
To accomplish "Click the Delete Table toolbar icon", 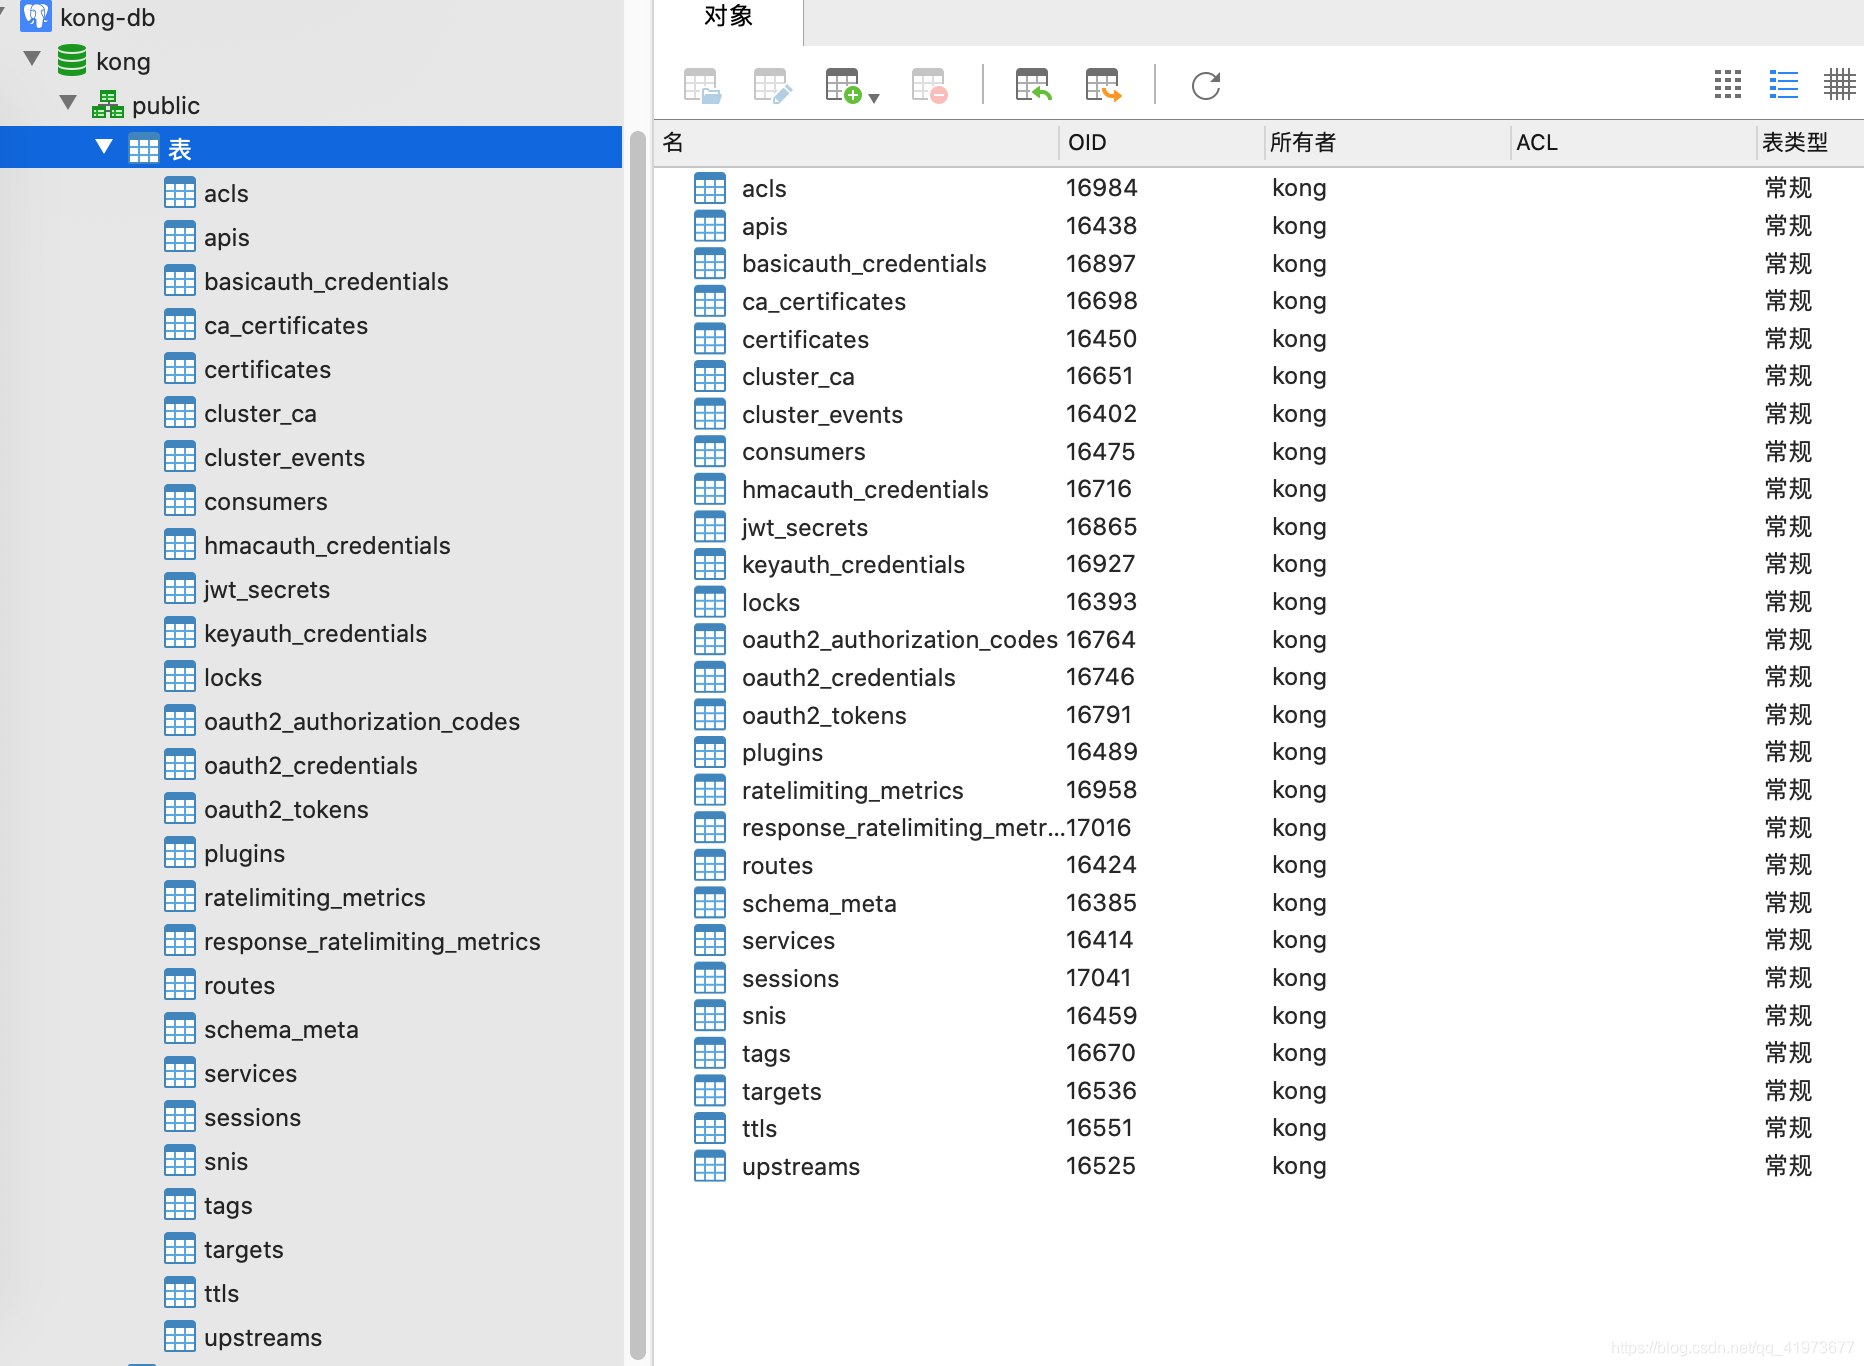I will pyautogui.click(x=929, y=86).
